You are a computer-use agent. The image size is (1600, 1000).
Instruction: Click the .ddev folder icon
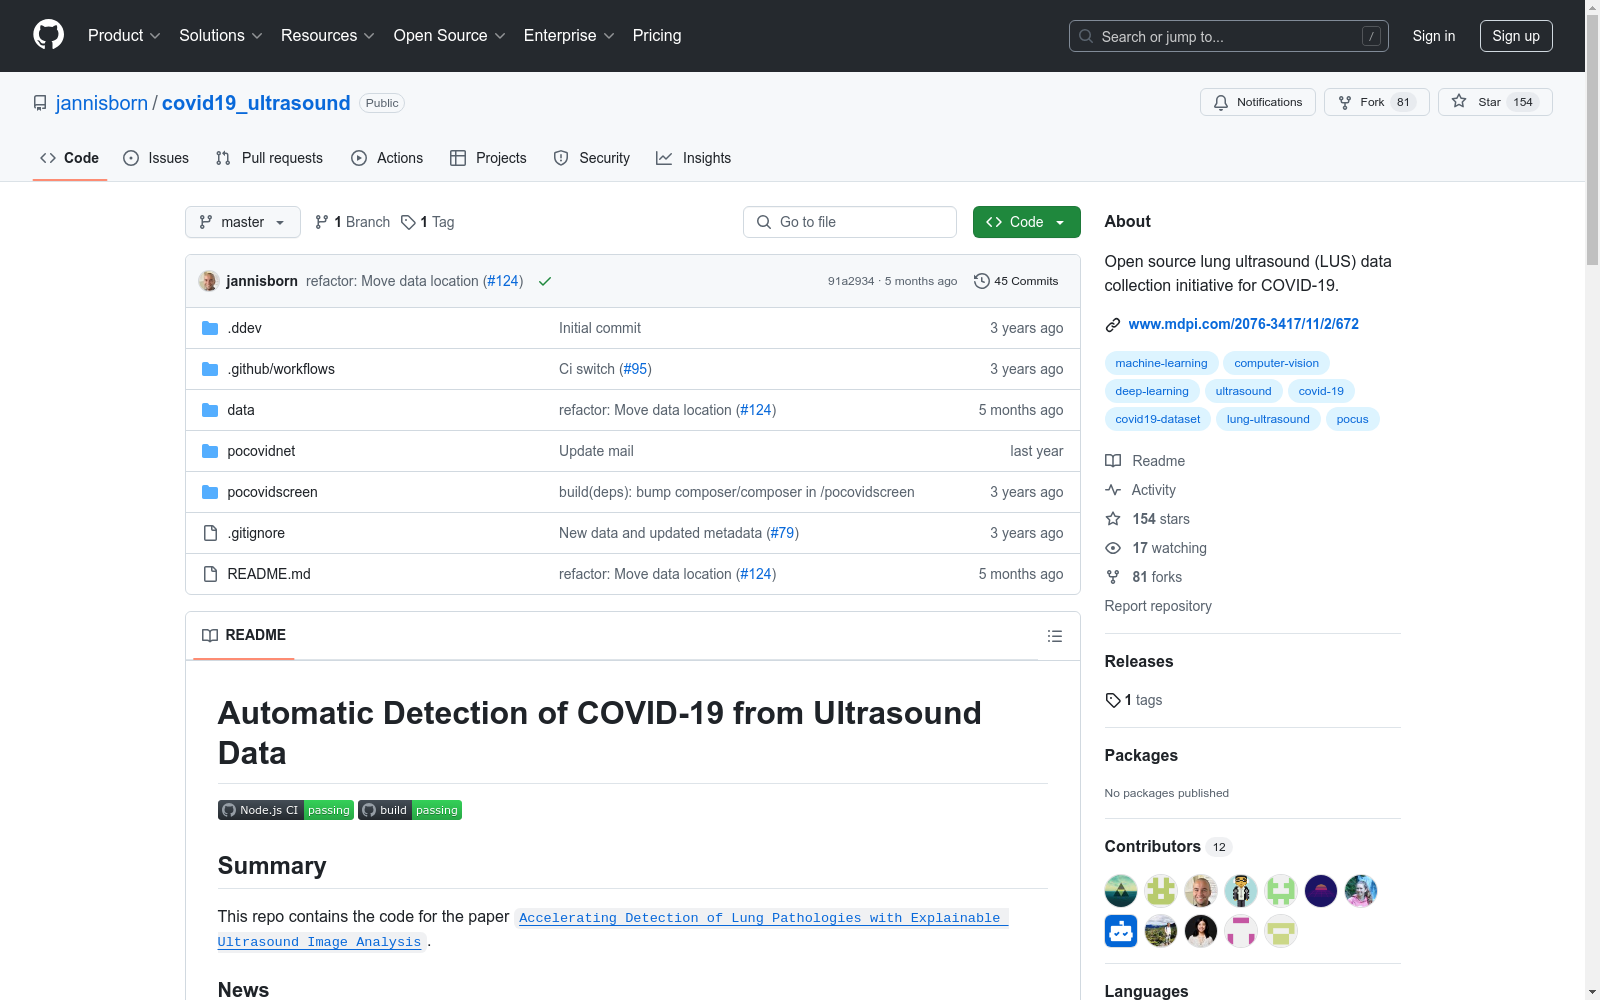click(210, 328)
